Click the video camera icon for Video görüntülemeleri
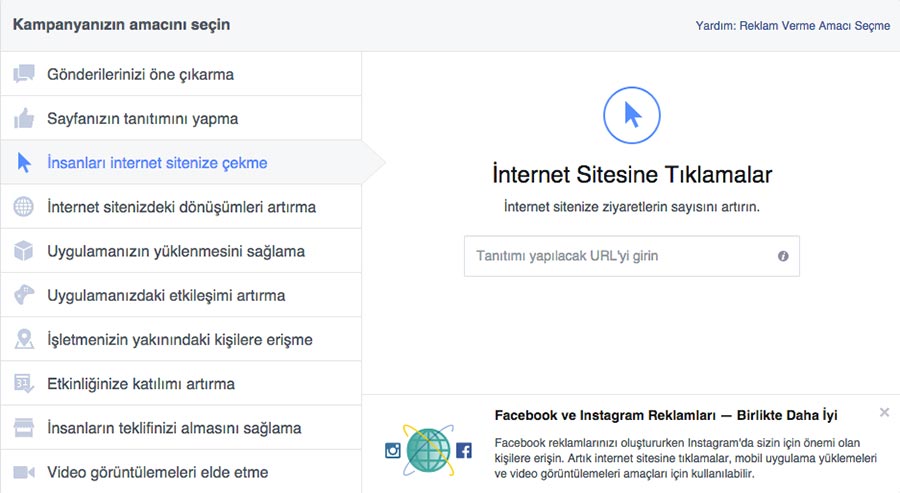The height and width of the screenshot is (493, 900). (24, 472)
